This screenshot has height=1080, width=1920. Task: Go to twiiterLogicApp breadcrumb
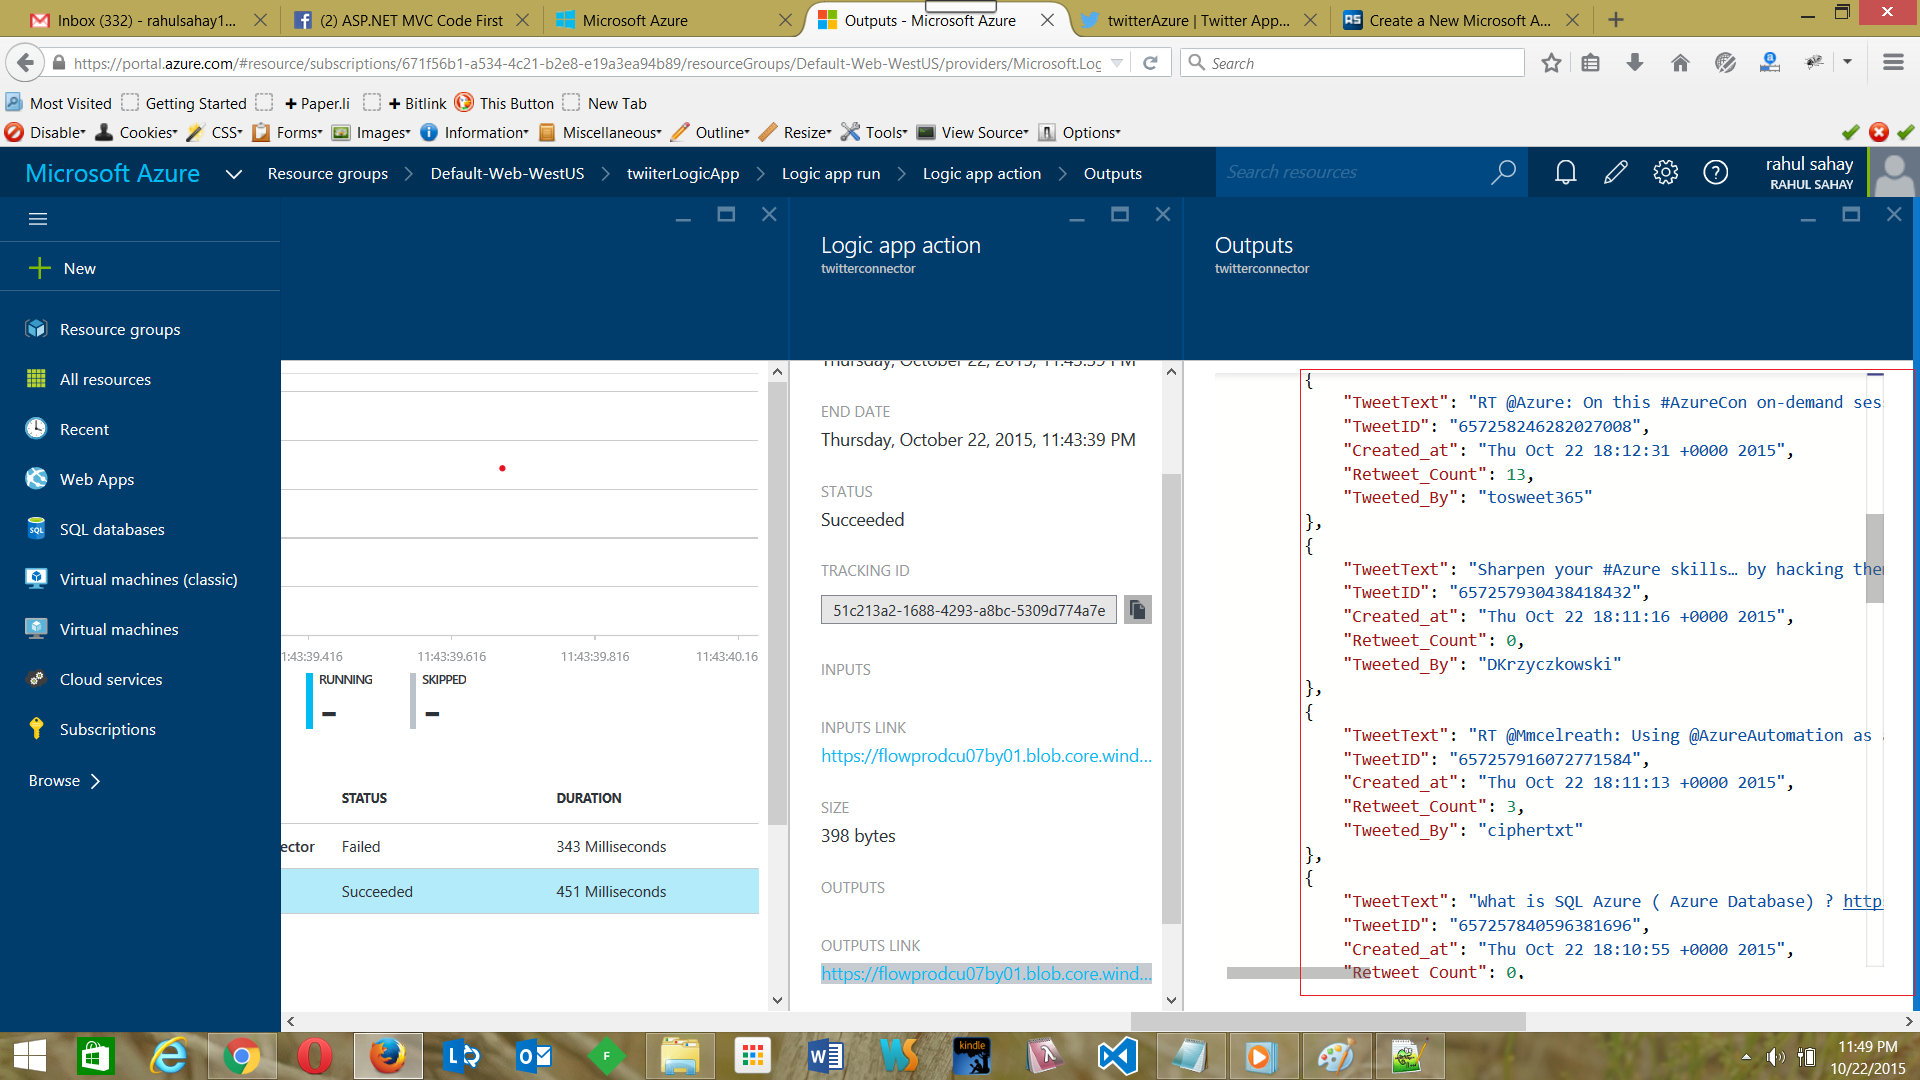(683, 173)
